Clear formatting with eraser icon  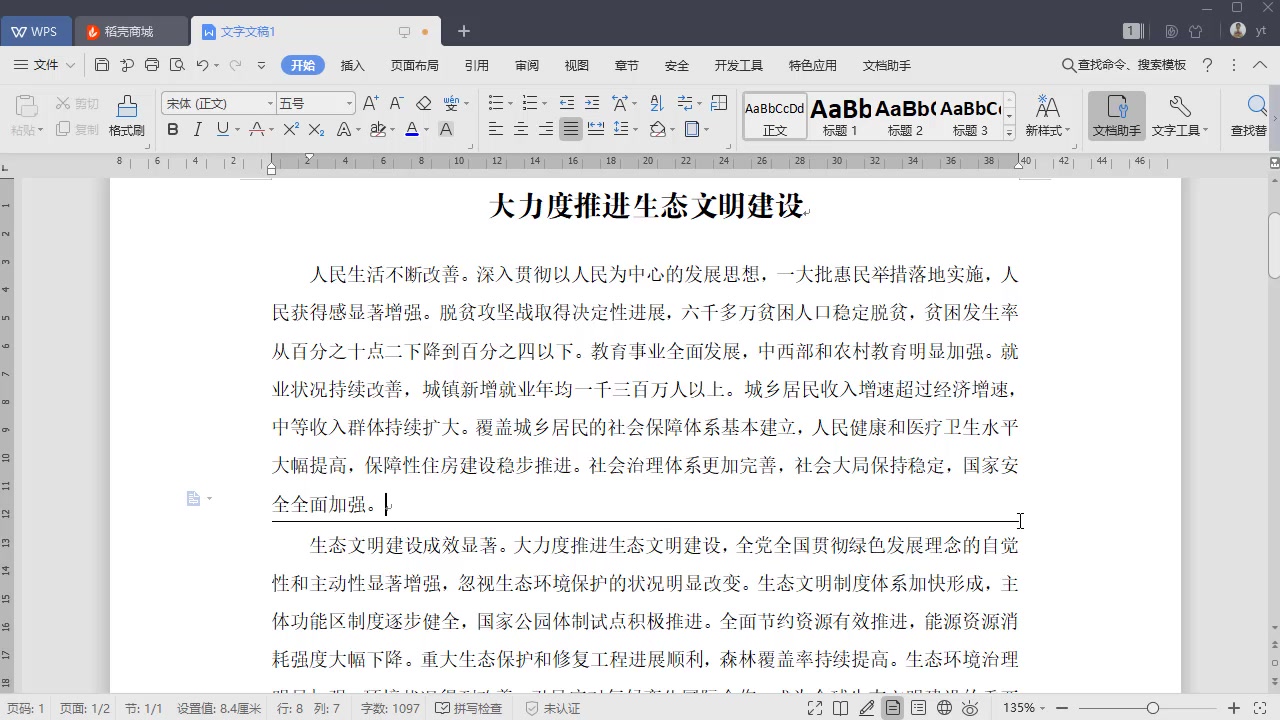(423, 103)
